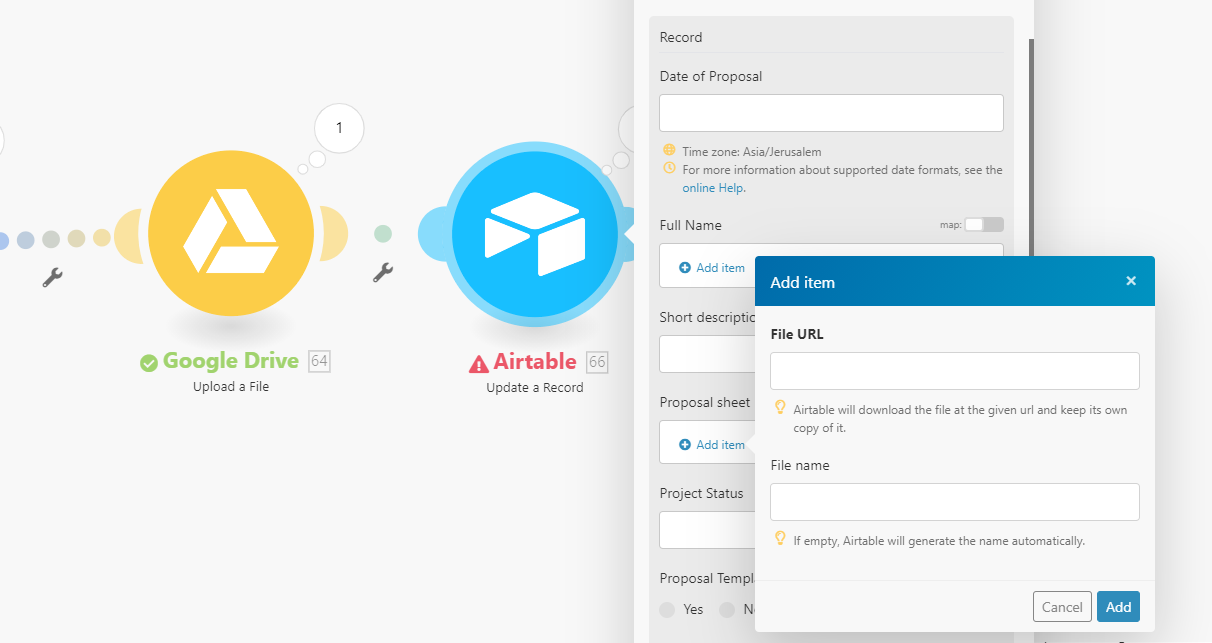Open the Airtable module
This screenshot has width=1212, height=643.
click(535, 234)
